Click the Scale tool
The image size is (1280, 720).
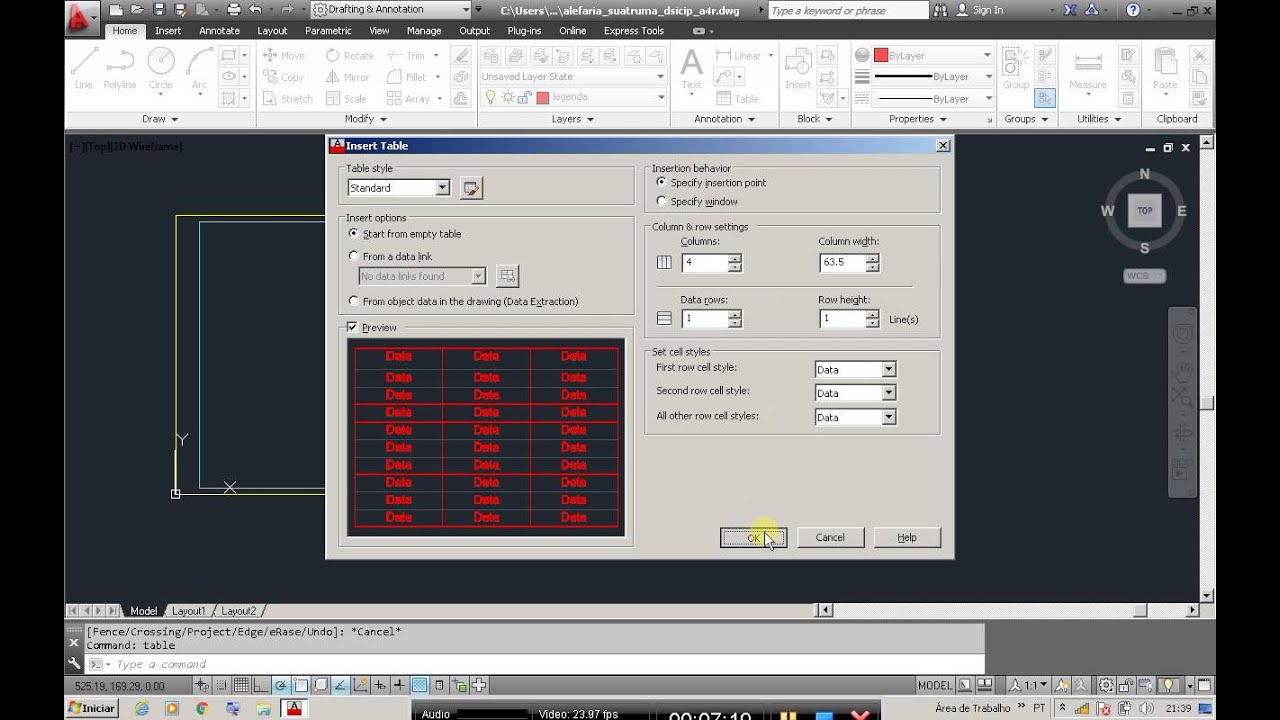tap(346, 99)
